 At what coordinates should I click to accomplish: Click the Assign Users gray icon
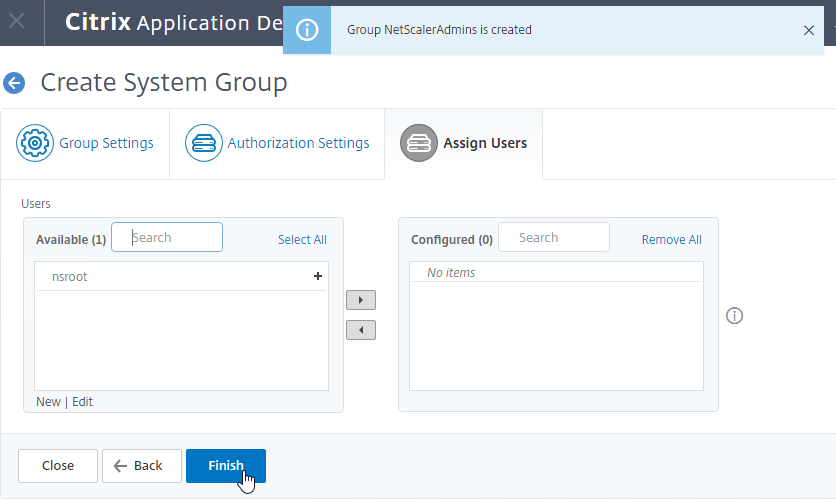click(419, 143)
